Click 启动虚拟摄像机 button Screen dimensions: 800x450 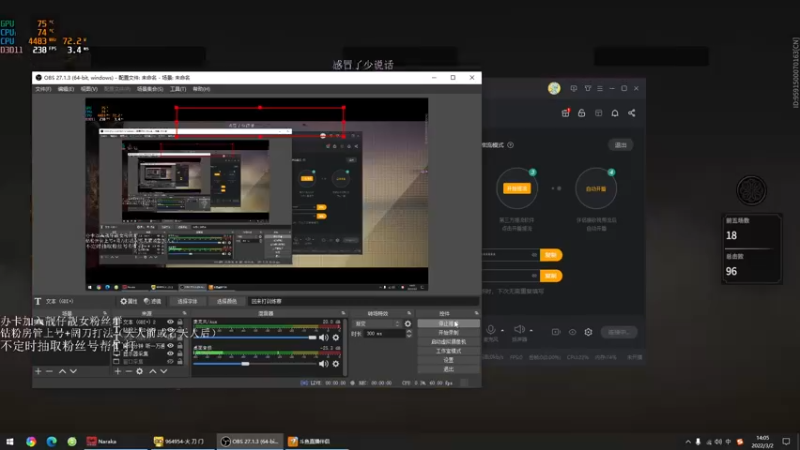coord(448,342)
